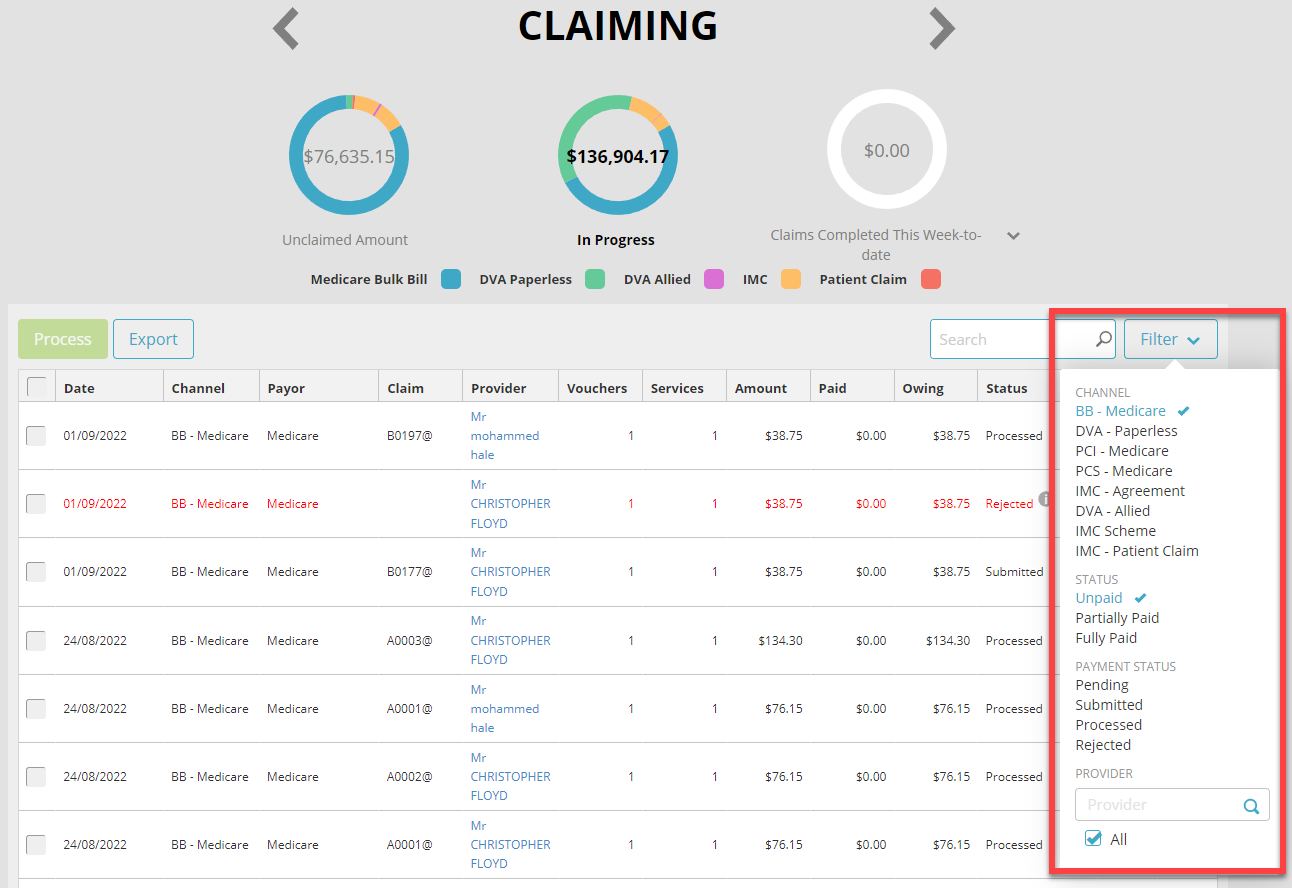This screenshot has width=1292, height=888.
Task: Go to previous dashboard with left arrow
Action: [x=286, y=28]
